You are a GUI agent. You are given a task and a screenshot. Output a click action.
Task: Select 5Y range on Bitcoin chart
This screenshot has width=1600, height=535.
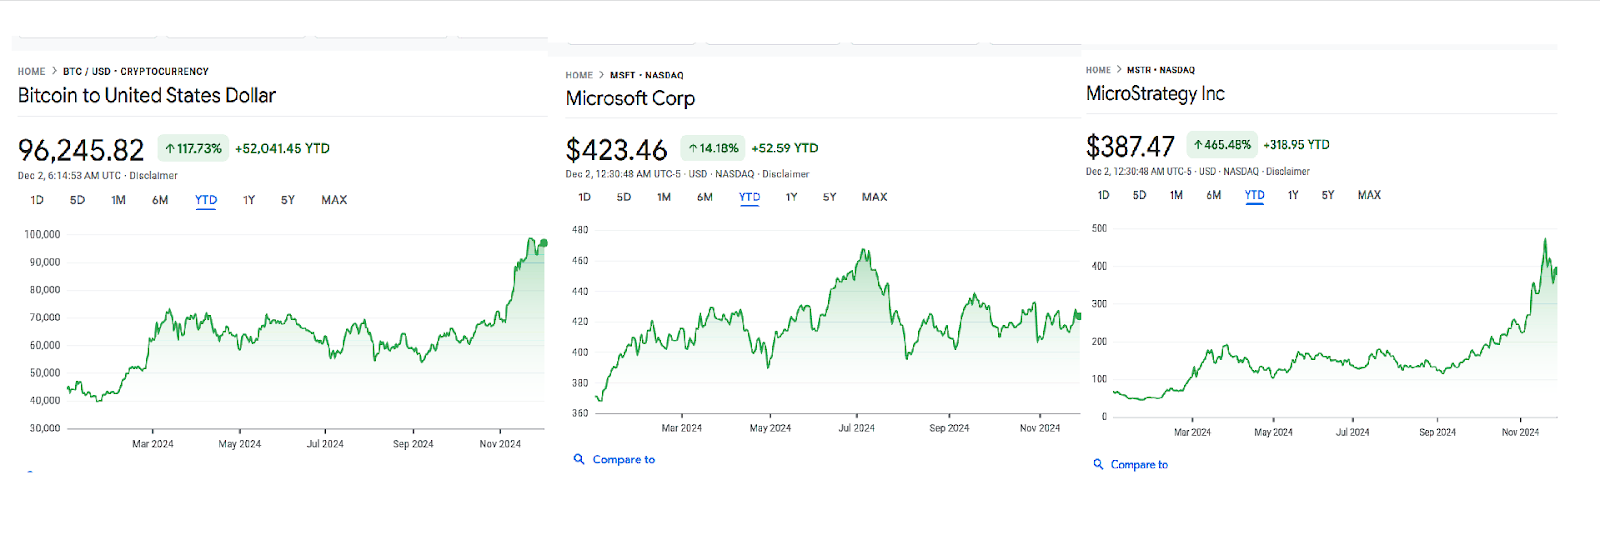point(288,200)
